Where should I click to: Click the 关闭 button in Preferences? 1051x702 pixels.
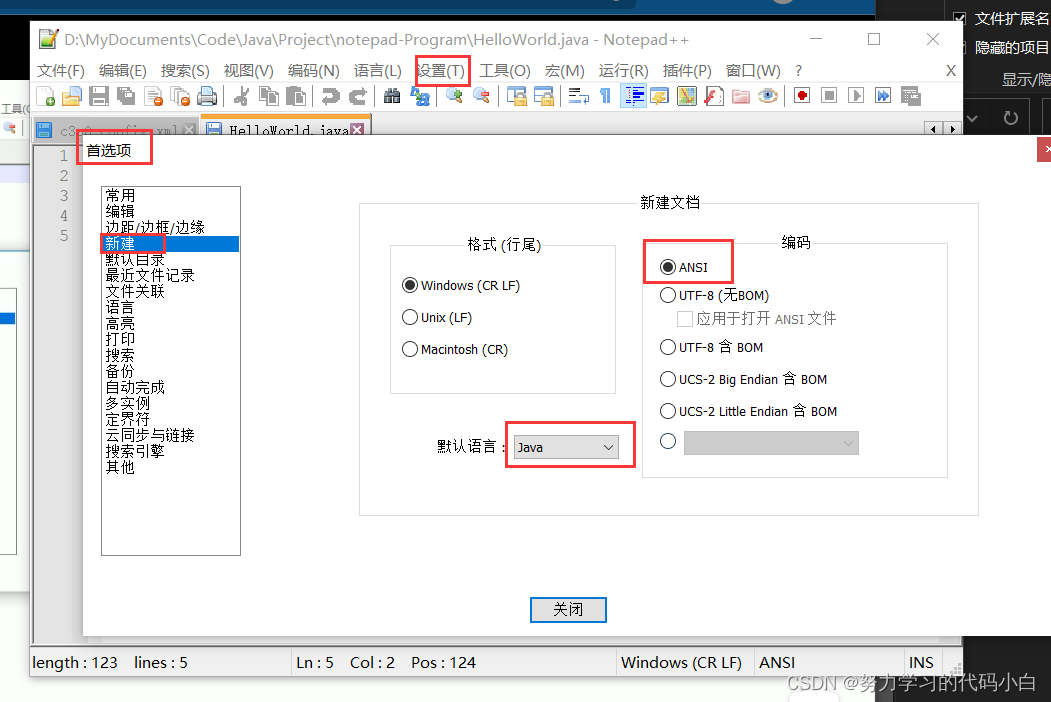tap(568, 609)
